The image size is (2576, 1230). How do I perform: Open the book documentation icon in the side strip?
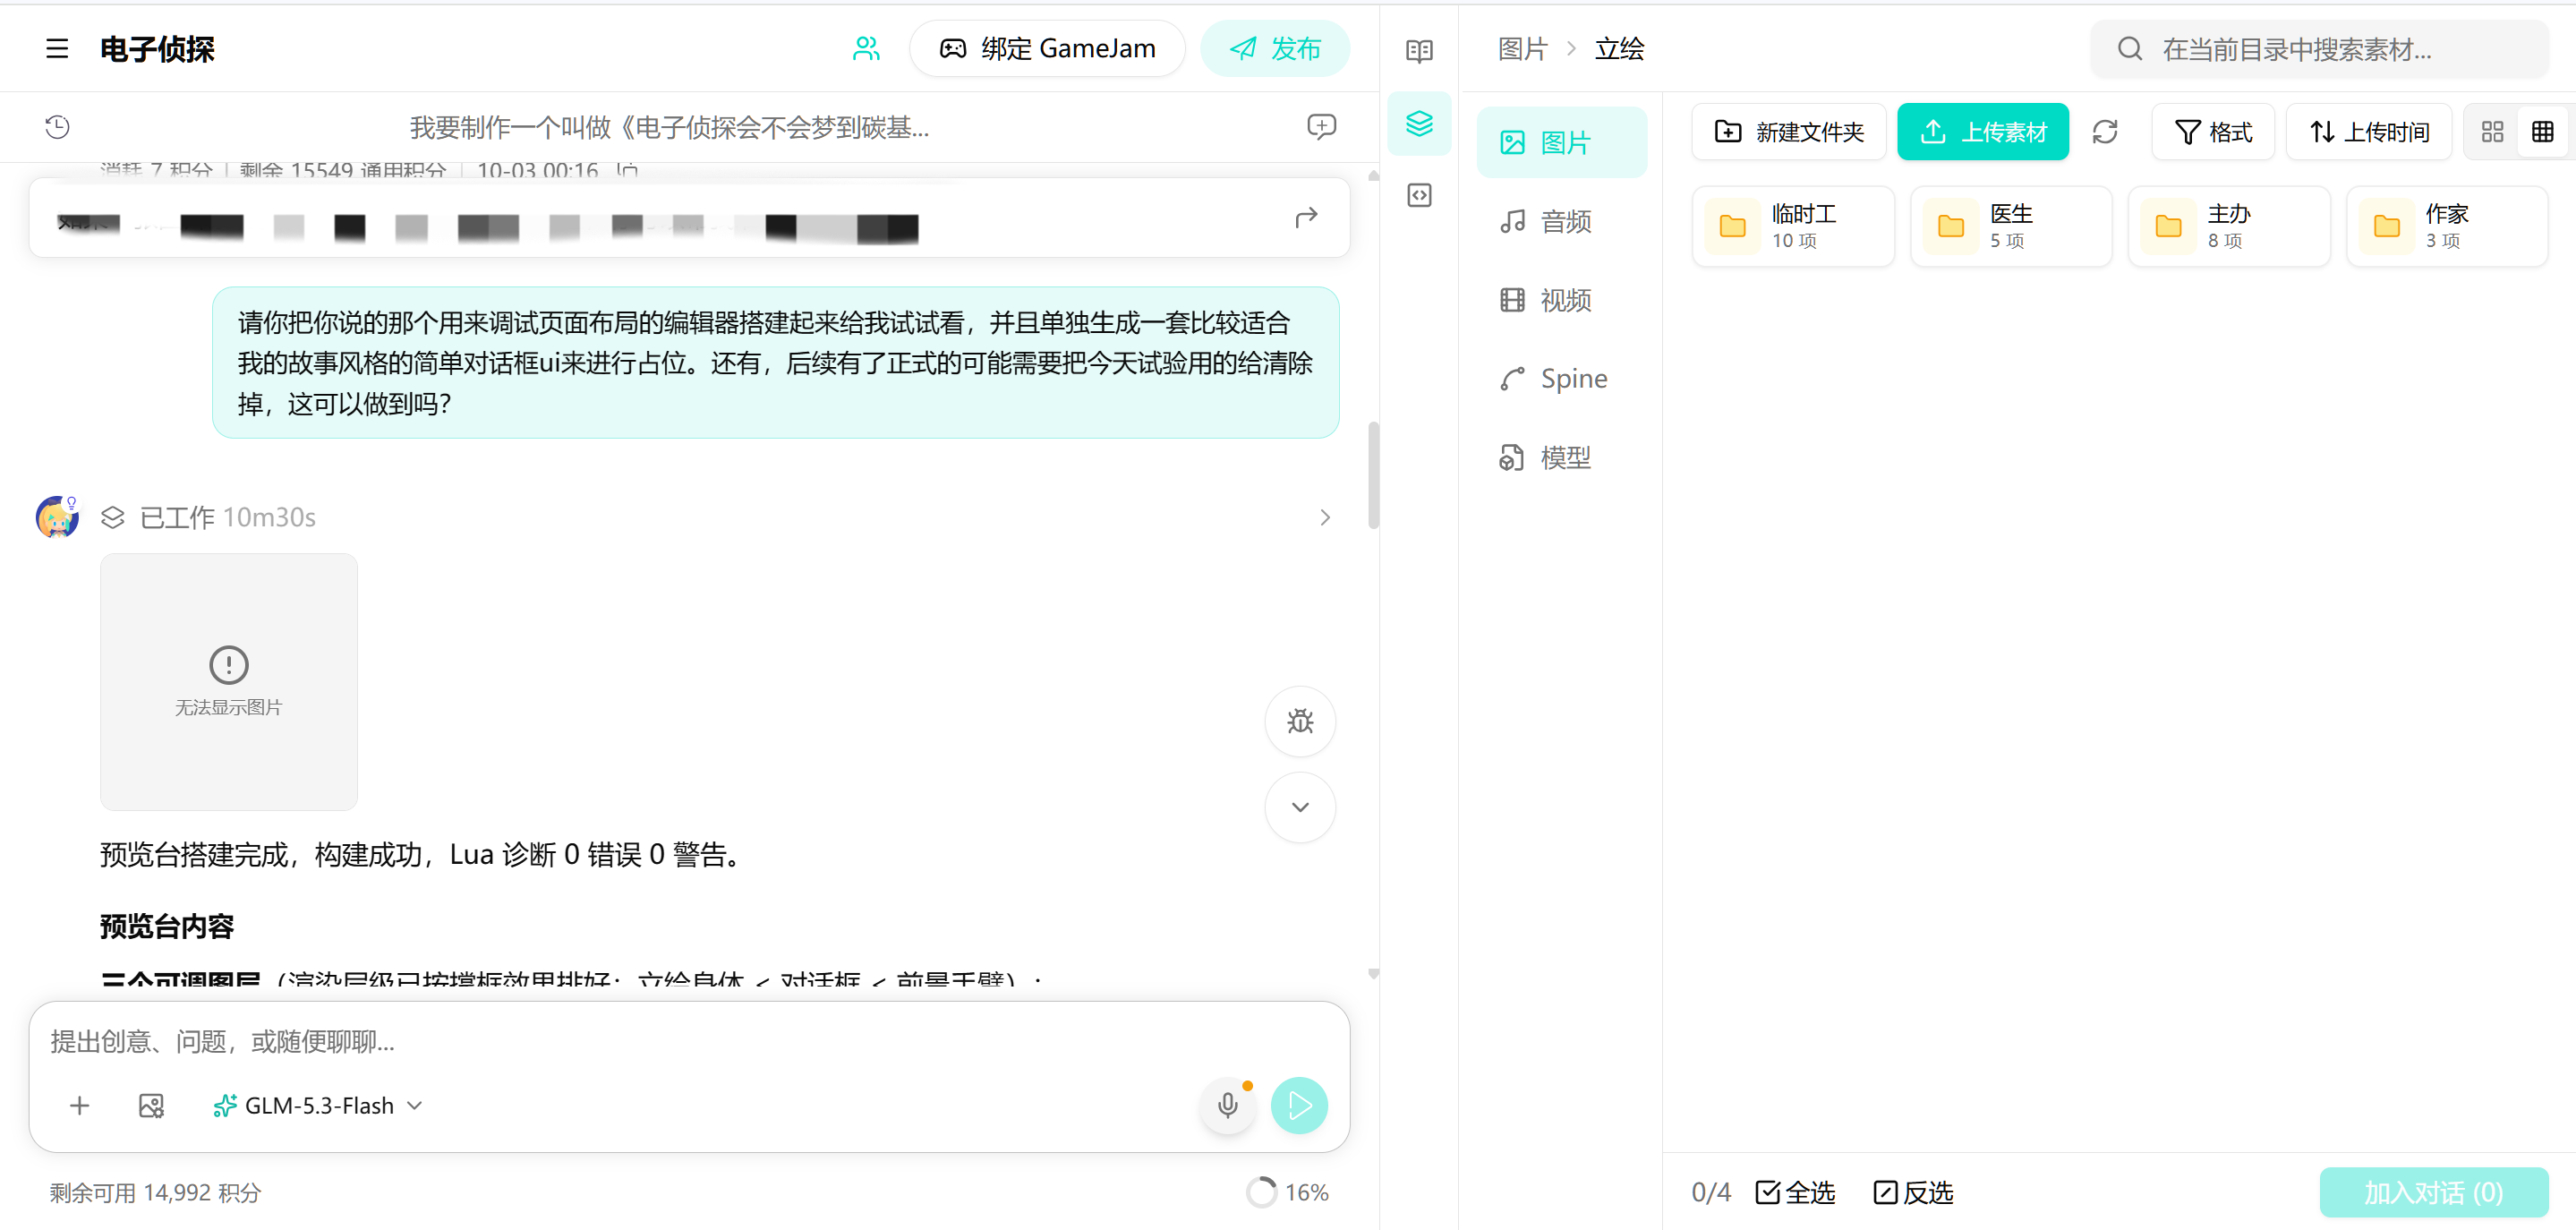tap(1419, 50)
